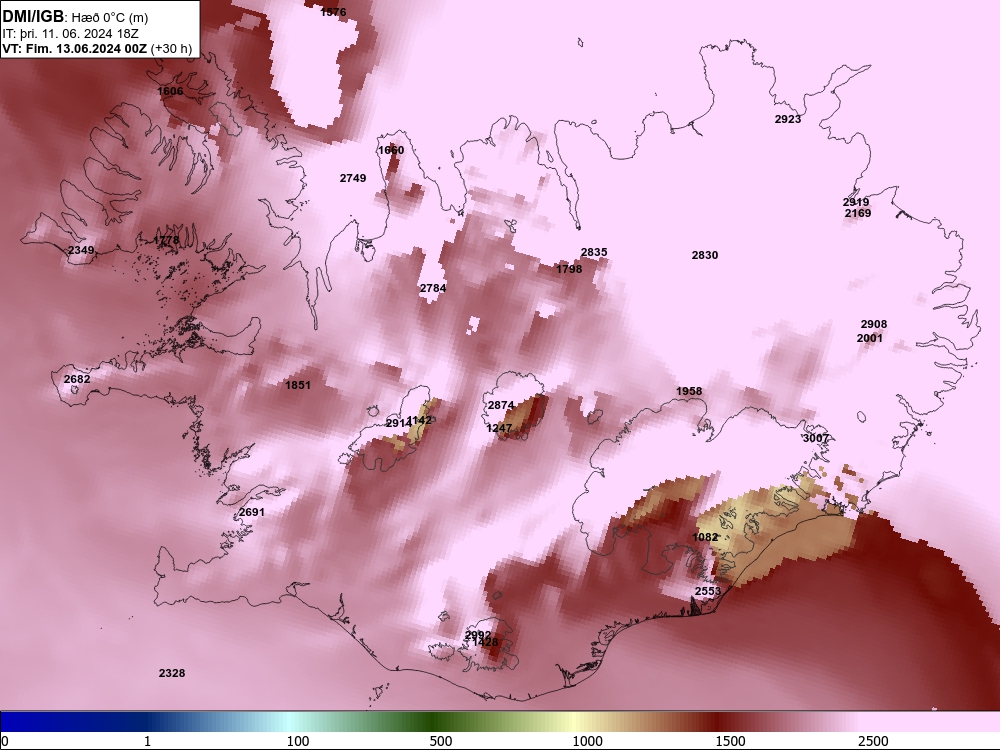Click the legend label 1500
The width and height of the screenshot is (1000, 750).
[x=730, y=741]
